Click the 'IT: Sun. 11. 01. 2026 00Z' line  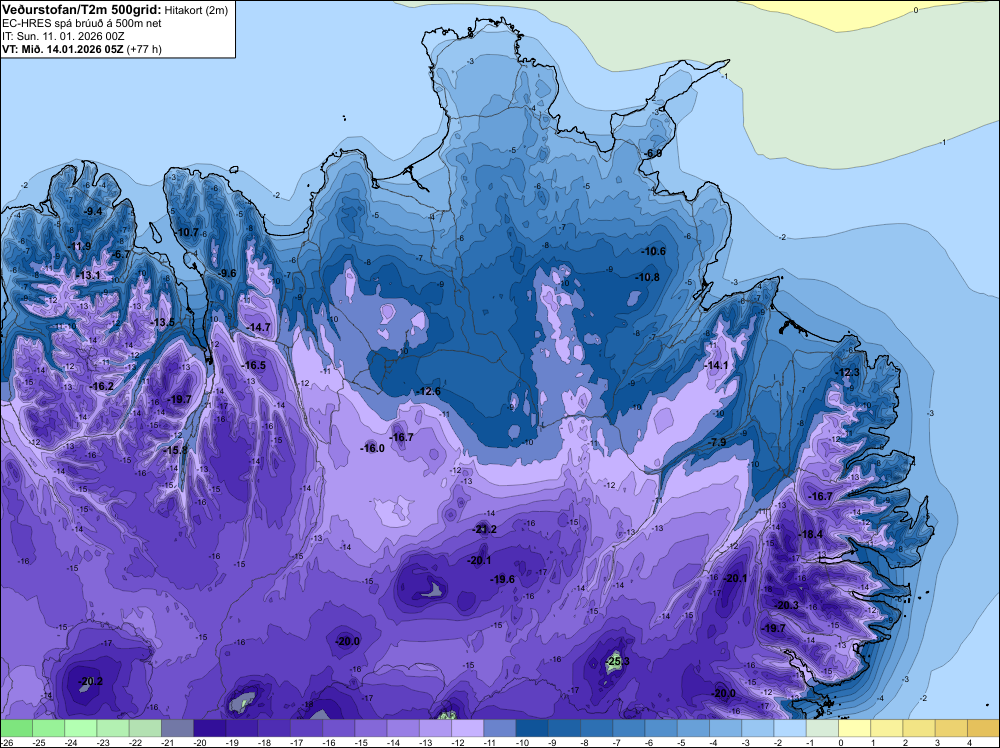[63, 36]
